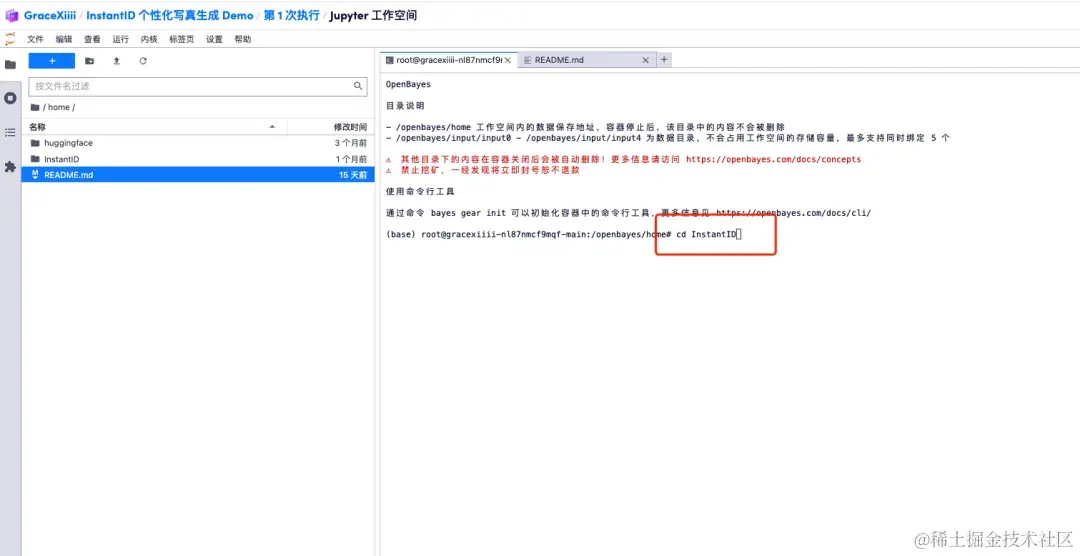This screenshot has height=556, width=1080.
Task: Click the terminal command prompt line
Action: coord(563,234)
